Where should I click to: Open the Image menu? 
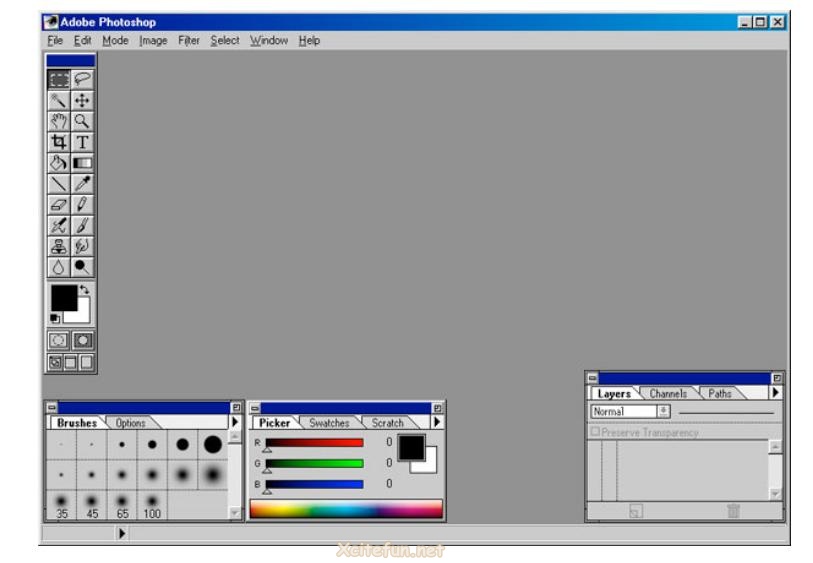[153, 40]
